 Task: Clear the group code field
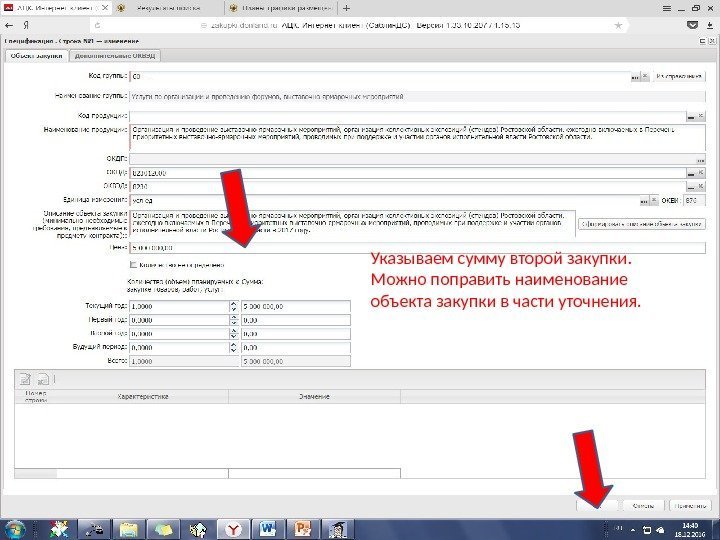click(645, 77)
